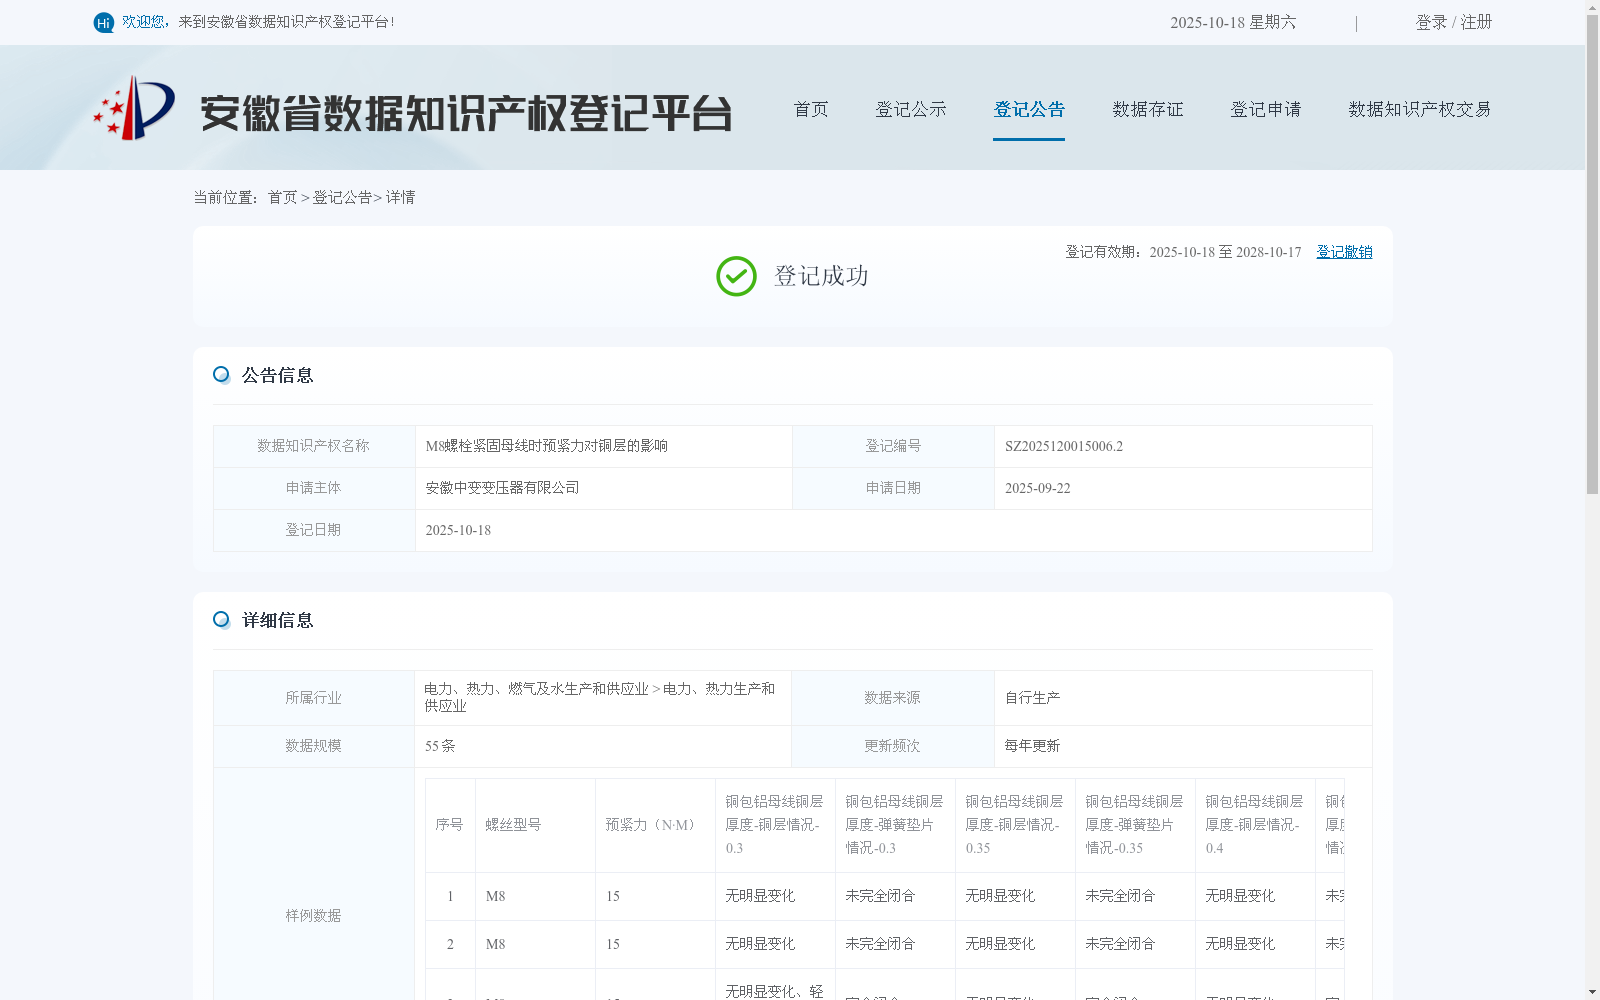Image resolution: width=1600 pixels, height=1000 pixels.
Task: Click the green success checkmark icon
Action: pos(736,277)
